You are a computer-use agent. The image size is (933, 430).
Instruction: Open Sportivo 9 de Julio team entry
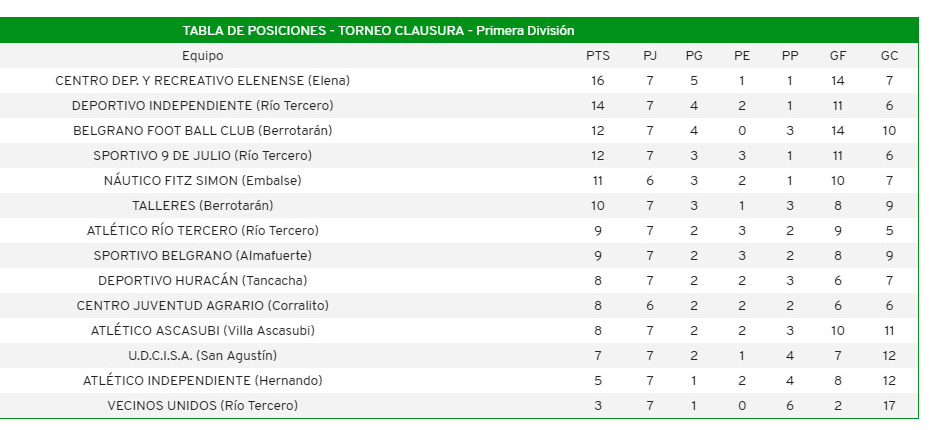[x=202, y=156]
